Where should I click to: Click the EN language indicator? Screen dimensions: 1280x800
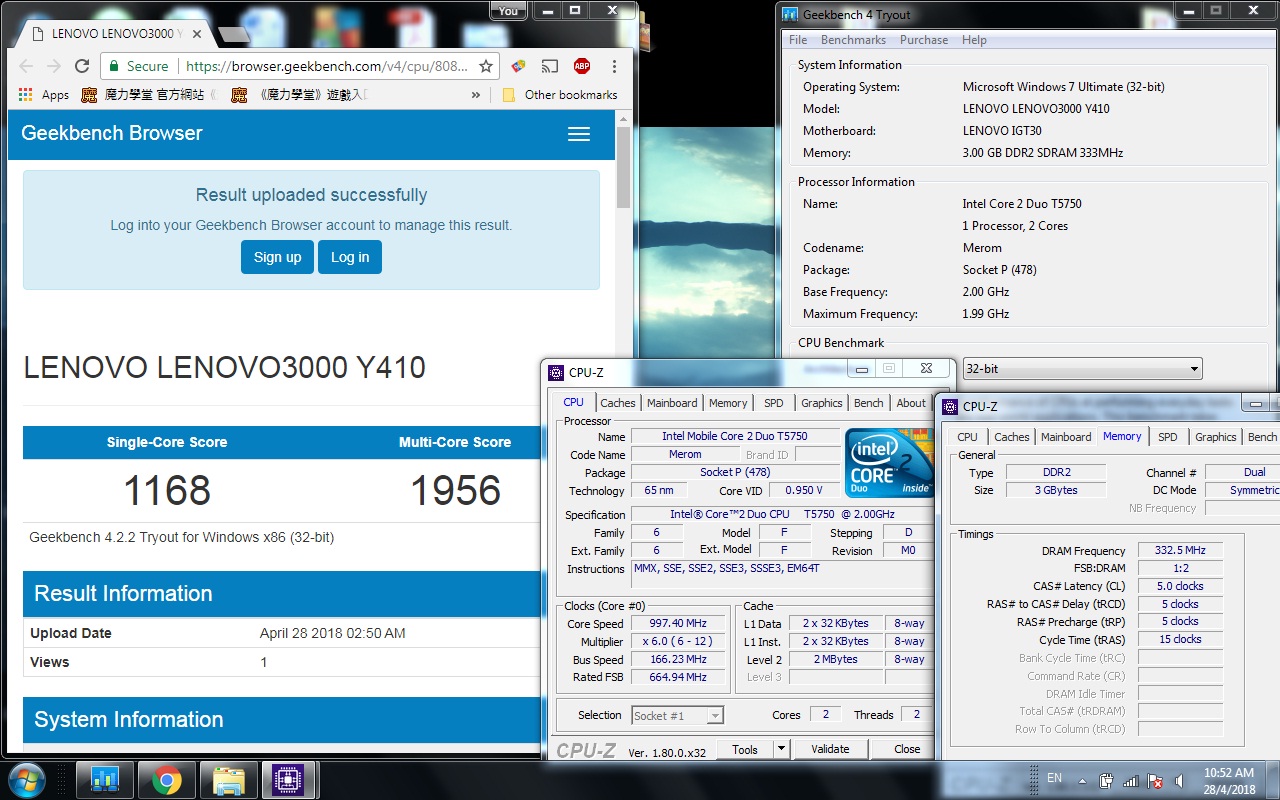coord(1054,777)
